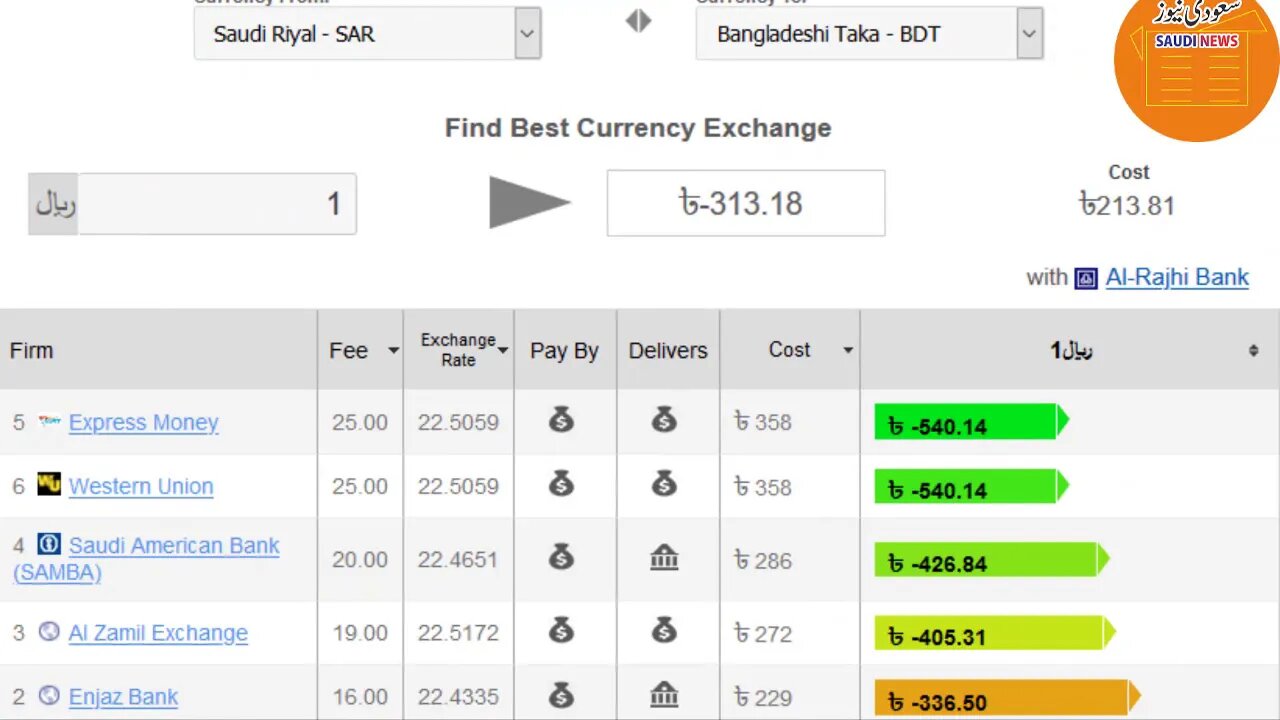This screenshot has height=720, width=1280.
Task: Sort table by Cost column arrow
Action: [848, 350]
